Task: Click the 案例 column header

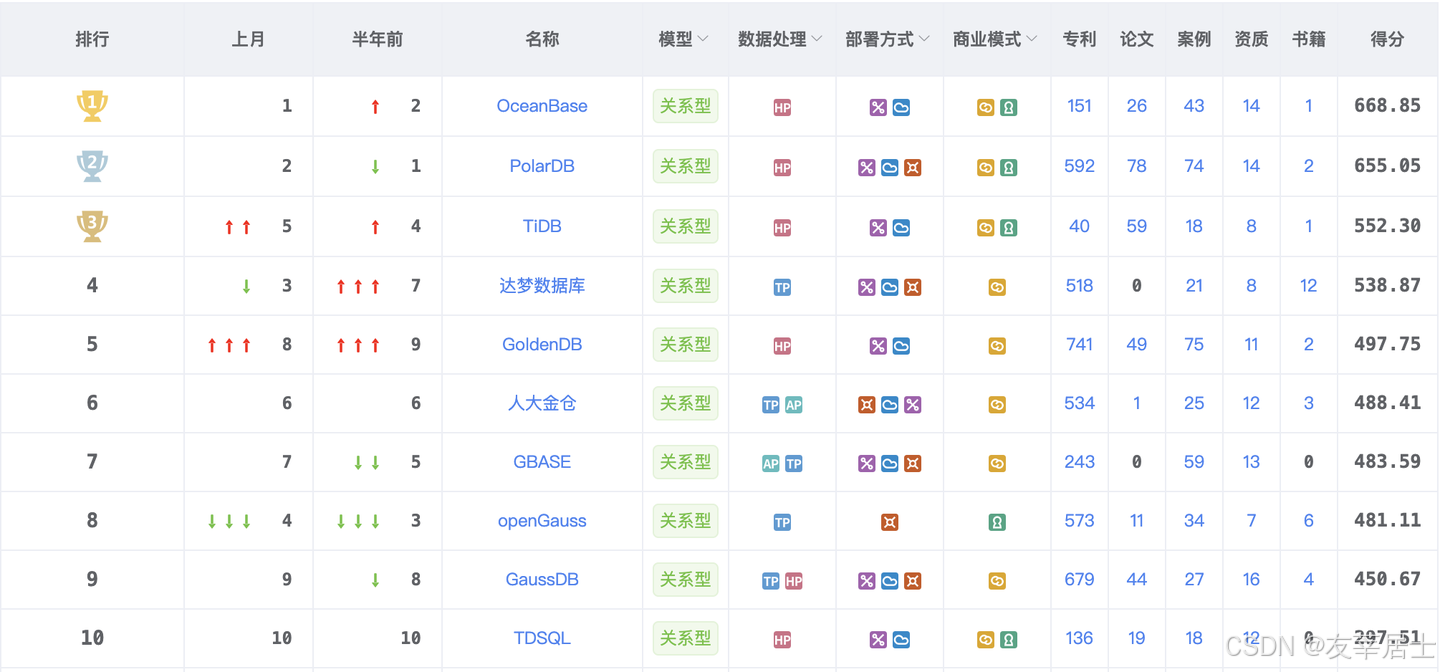Action: [x=1194, y=40]
